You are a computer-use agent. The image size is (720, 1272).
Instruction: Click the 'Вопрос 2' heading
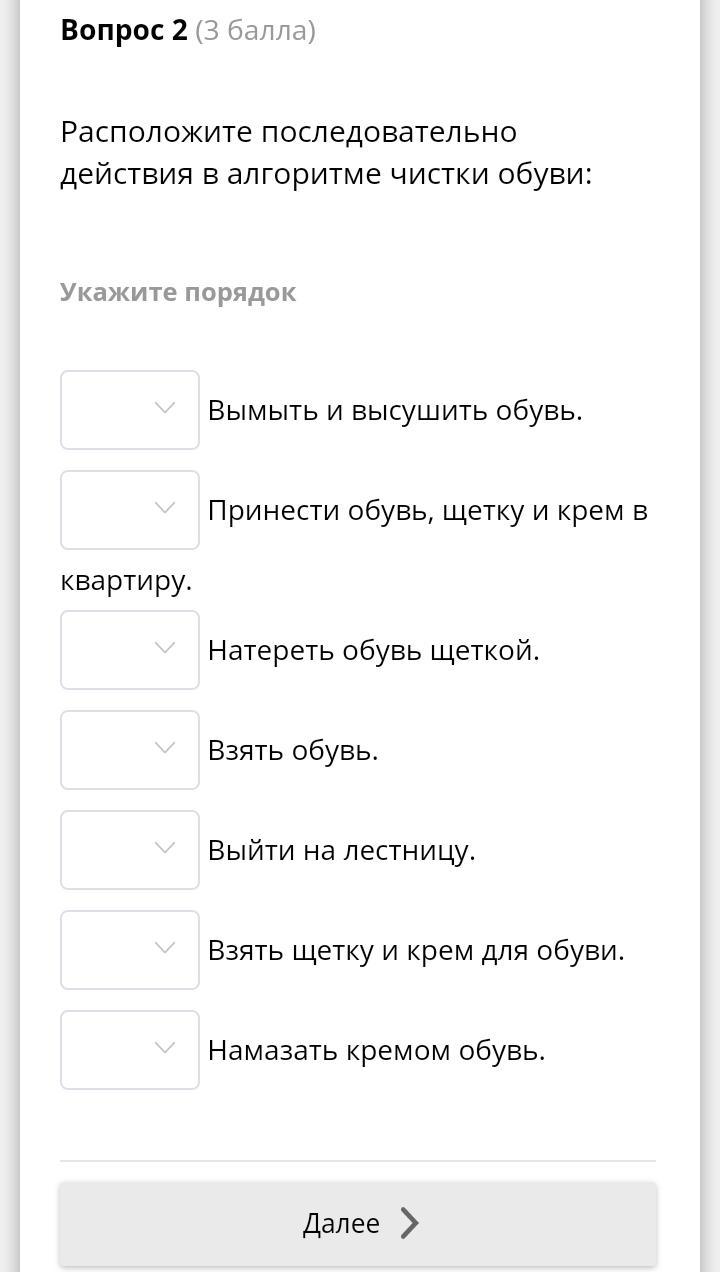point(124,31)
